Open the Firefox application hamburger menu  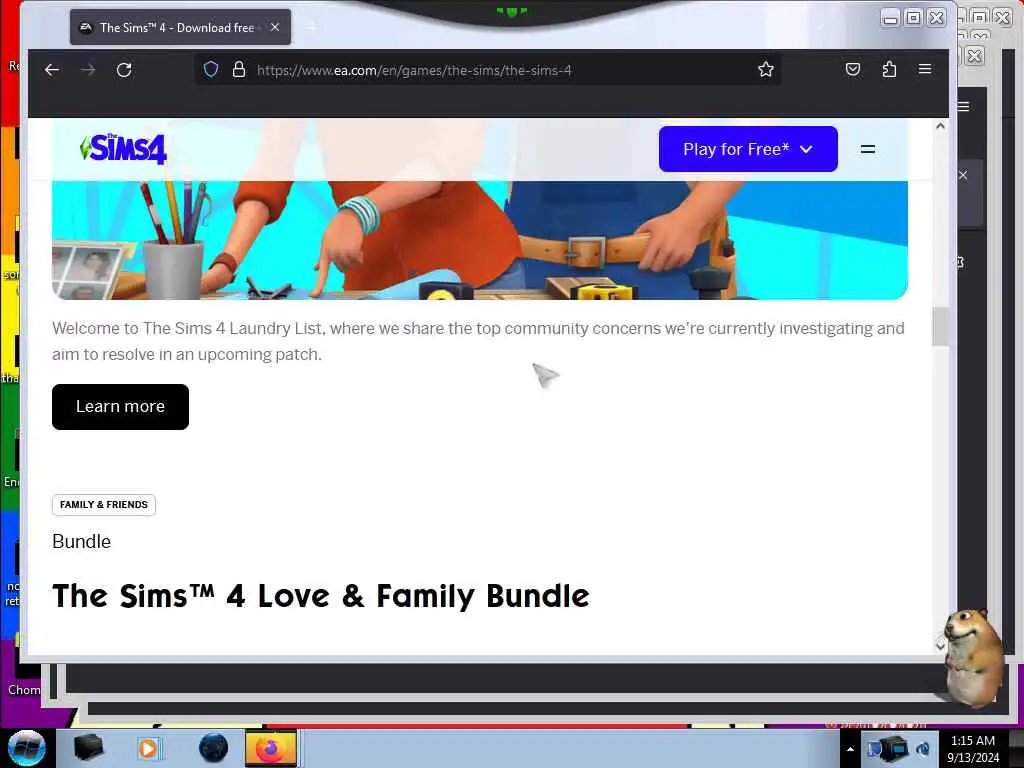[925, 69]
